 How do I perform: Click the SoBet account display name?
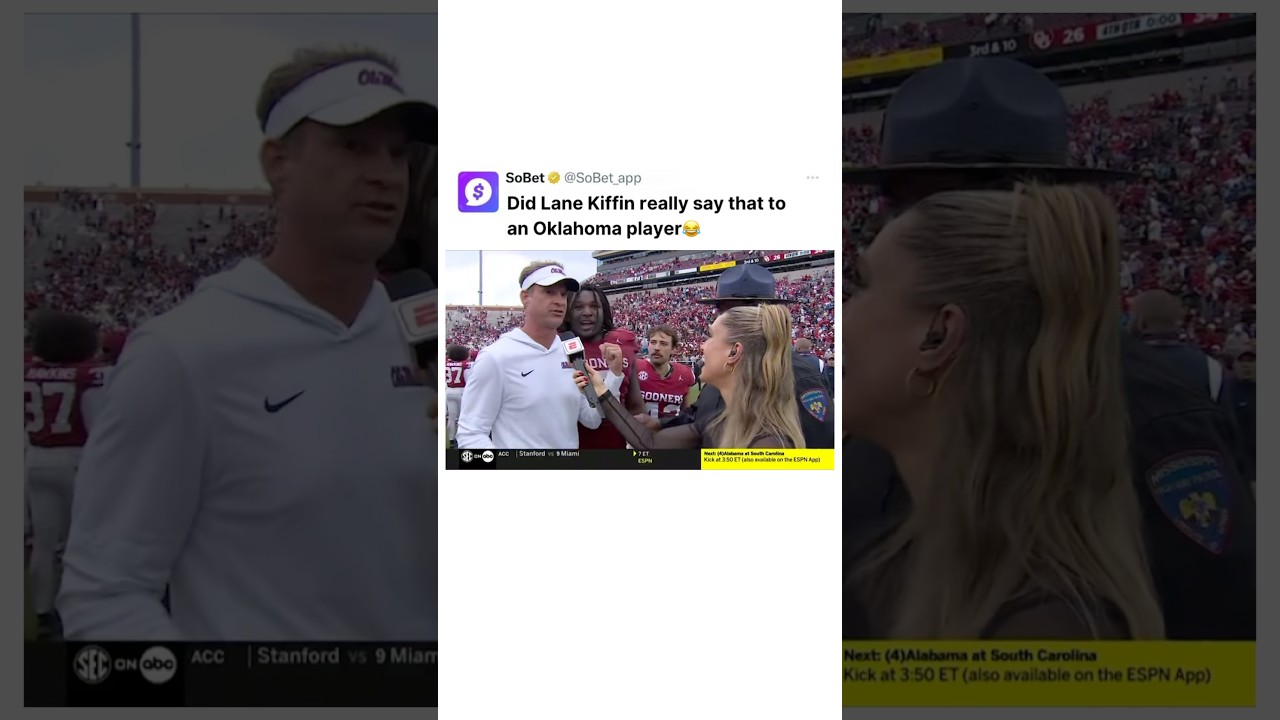pos(525,178)
